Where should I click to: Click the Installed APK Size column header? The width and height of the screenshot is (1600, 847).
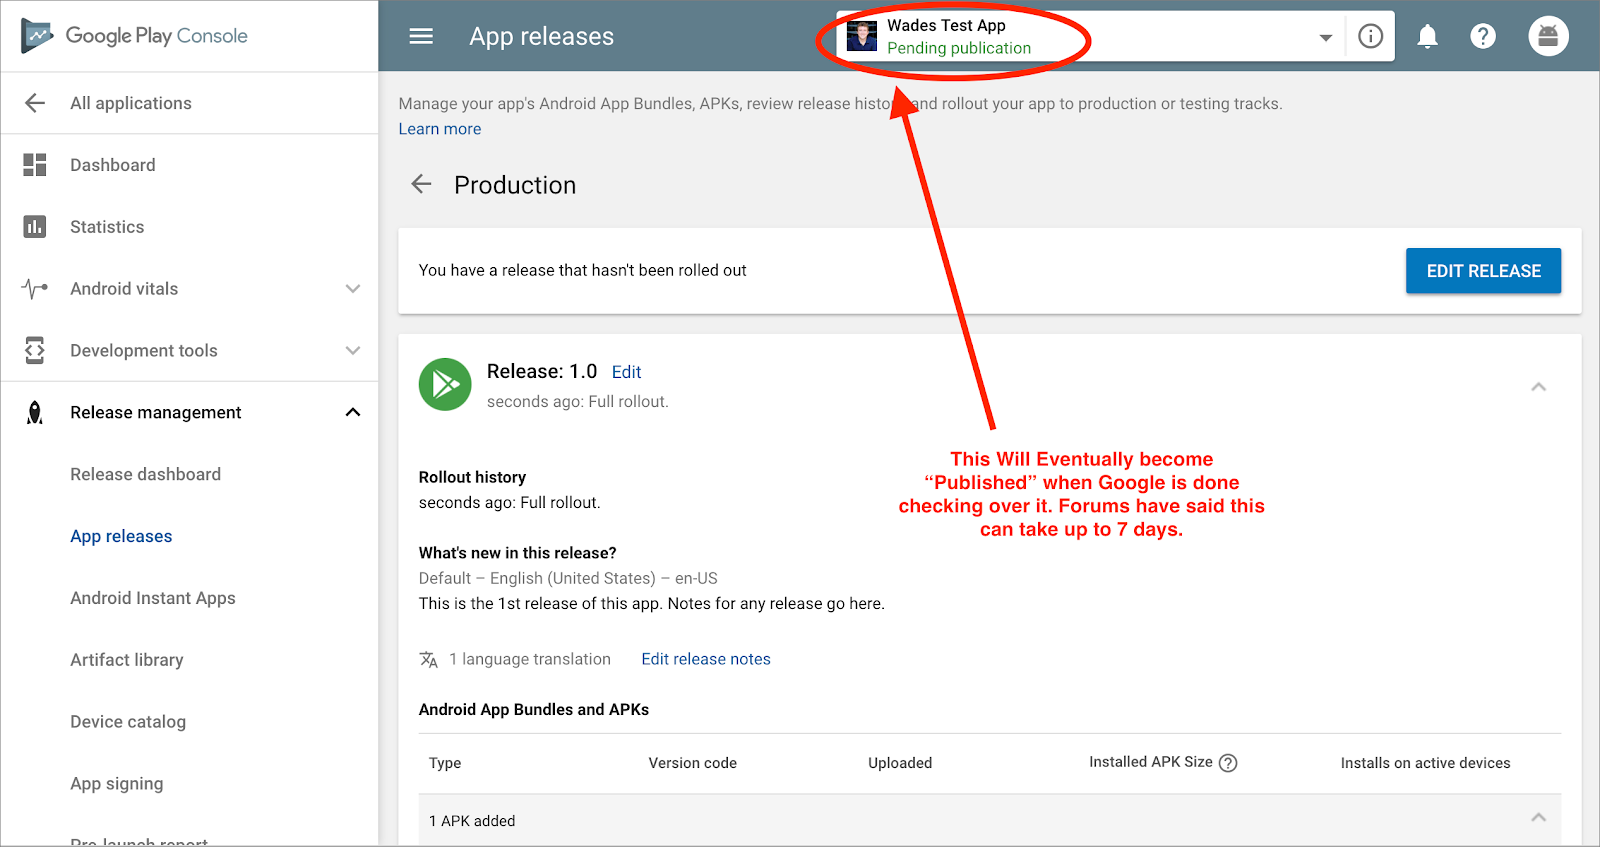(1151, 762)
